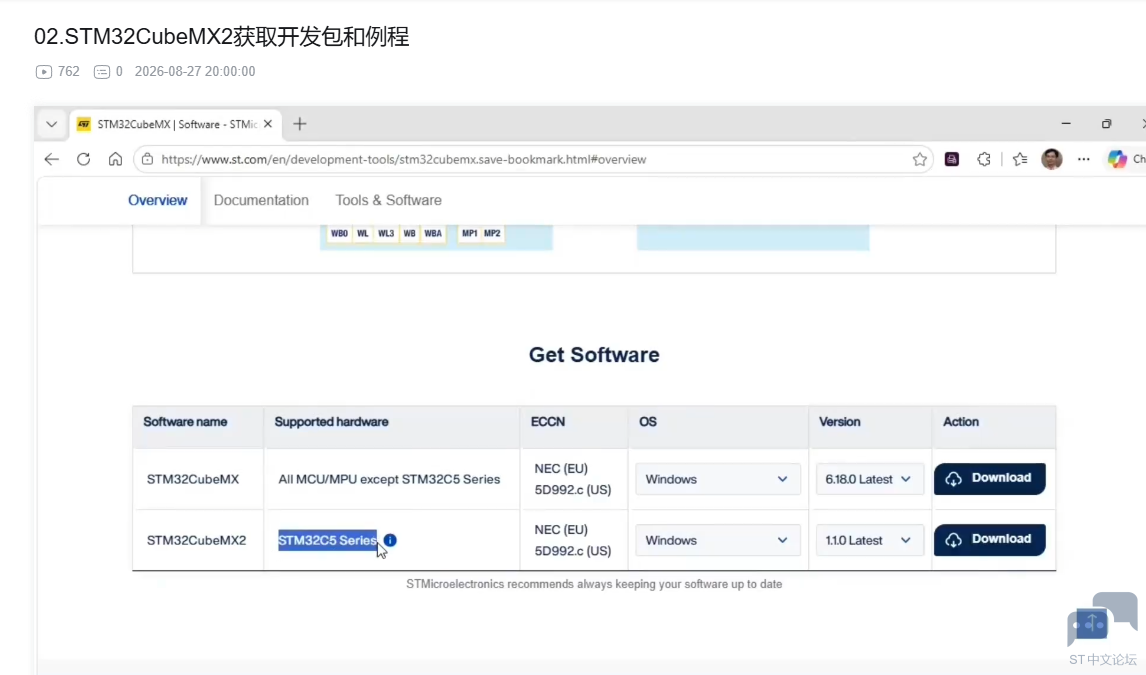1146x675 pixels.
Task: Click the Get Software heading
Action: [x=594, y=354]
